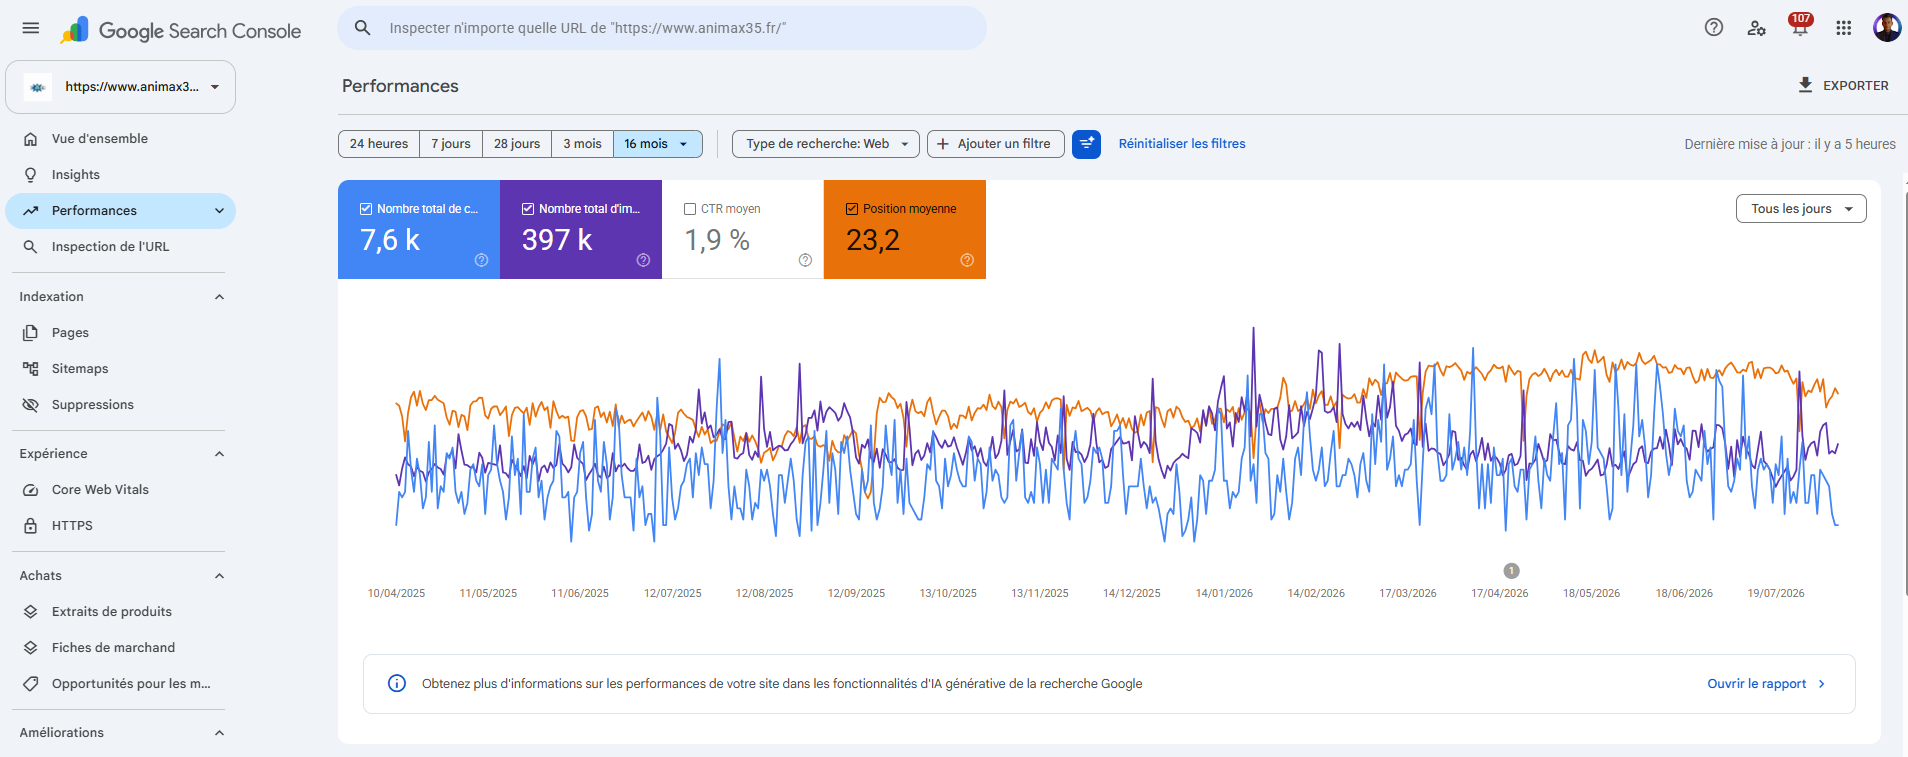
Task: Select the 7 jours date range
Action: (451, 144)
